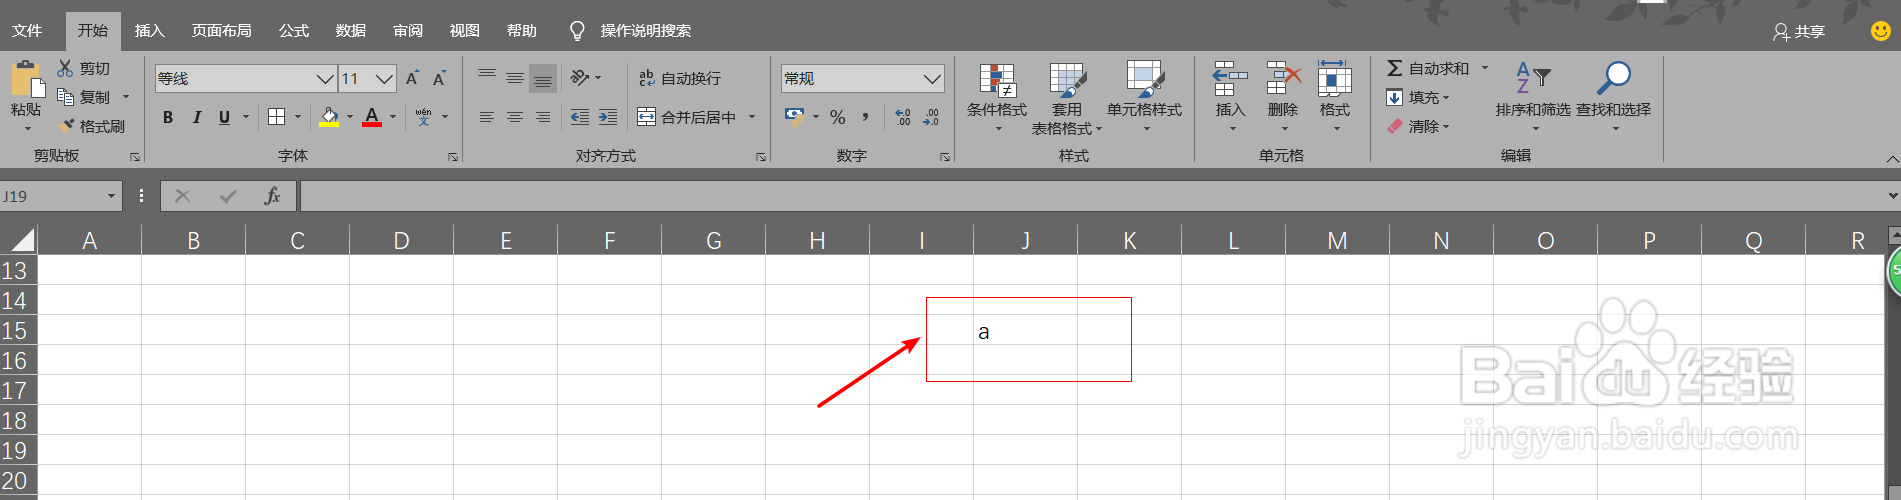
Task: Switch to the 插入 (Insert) tab
Action: point(149,31)
